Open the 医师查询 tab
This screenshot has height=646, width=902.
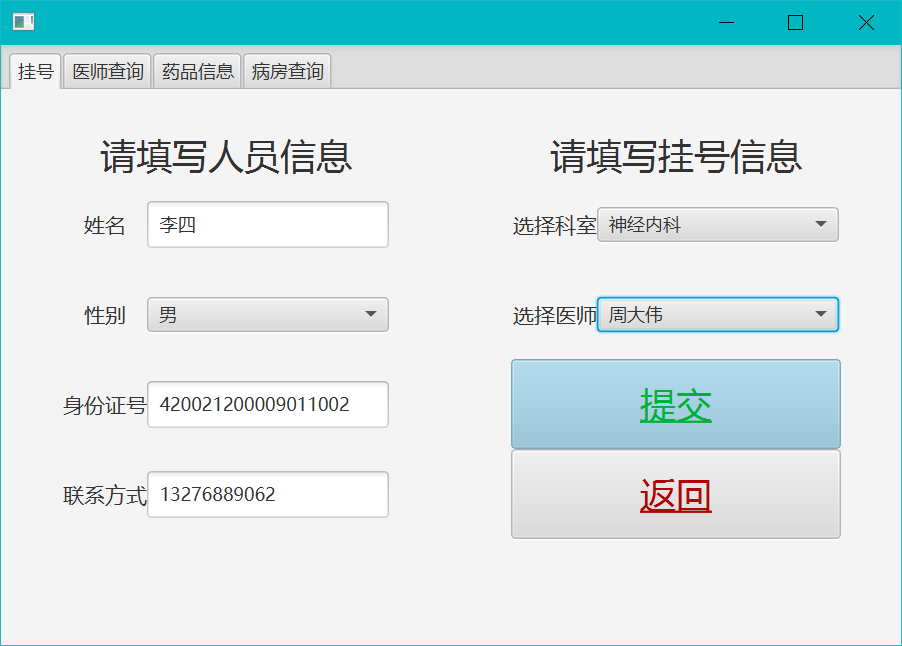pyautogui.click(x=108, y=71)
